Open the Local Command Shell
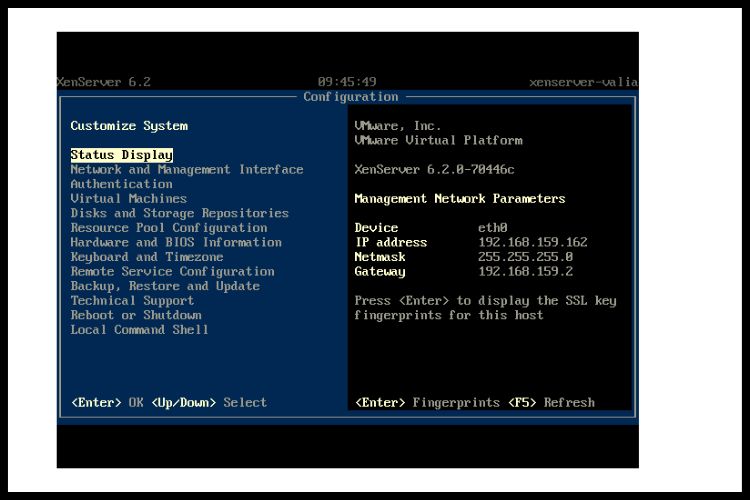Image resolution: width=750 pixels, height=500 pixels. (140, 330)
